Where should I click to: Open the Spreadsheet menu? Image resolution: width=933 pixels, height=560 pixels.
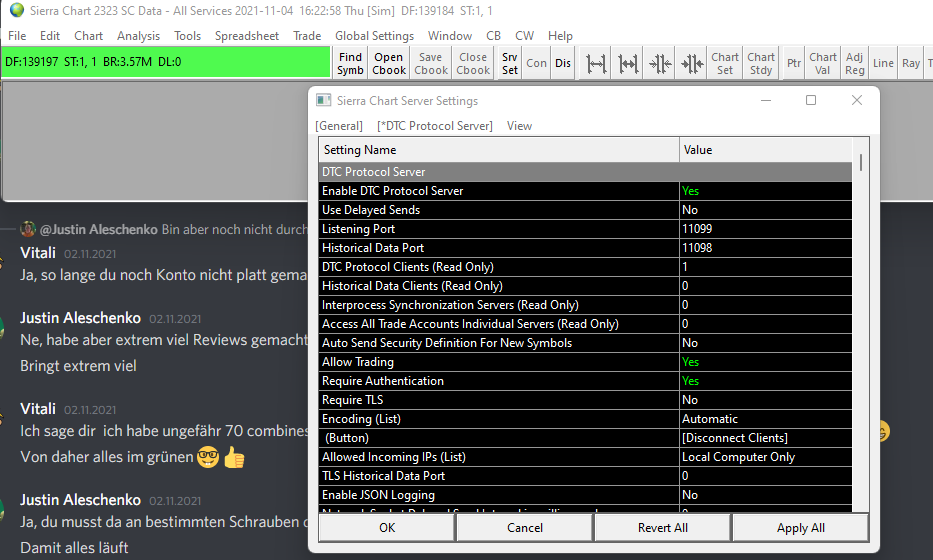tap(246, 36)
